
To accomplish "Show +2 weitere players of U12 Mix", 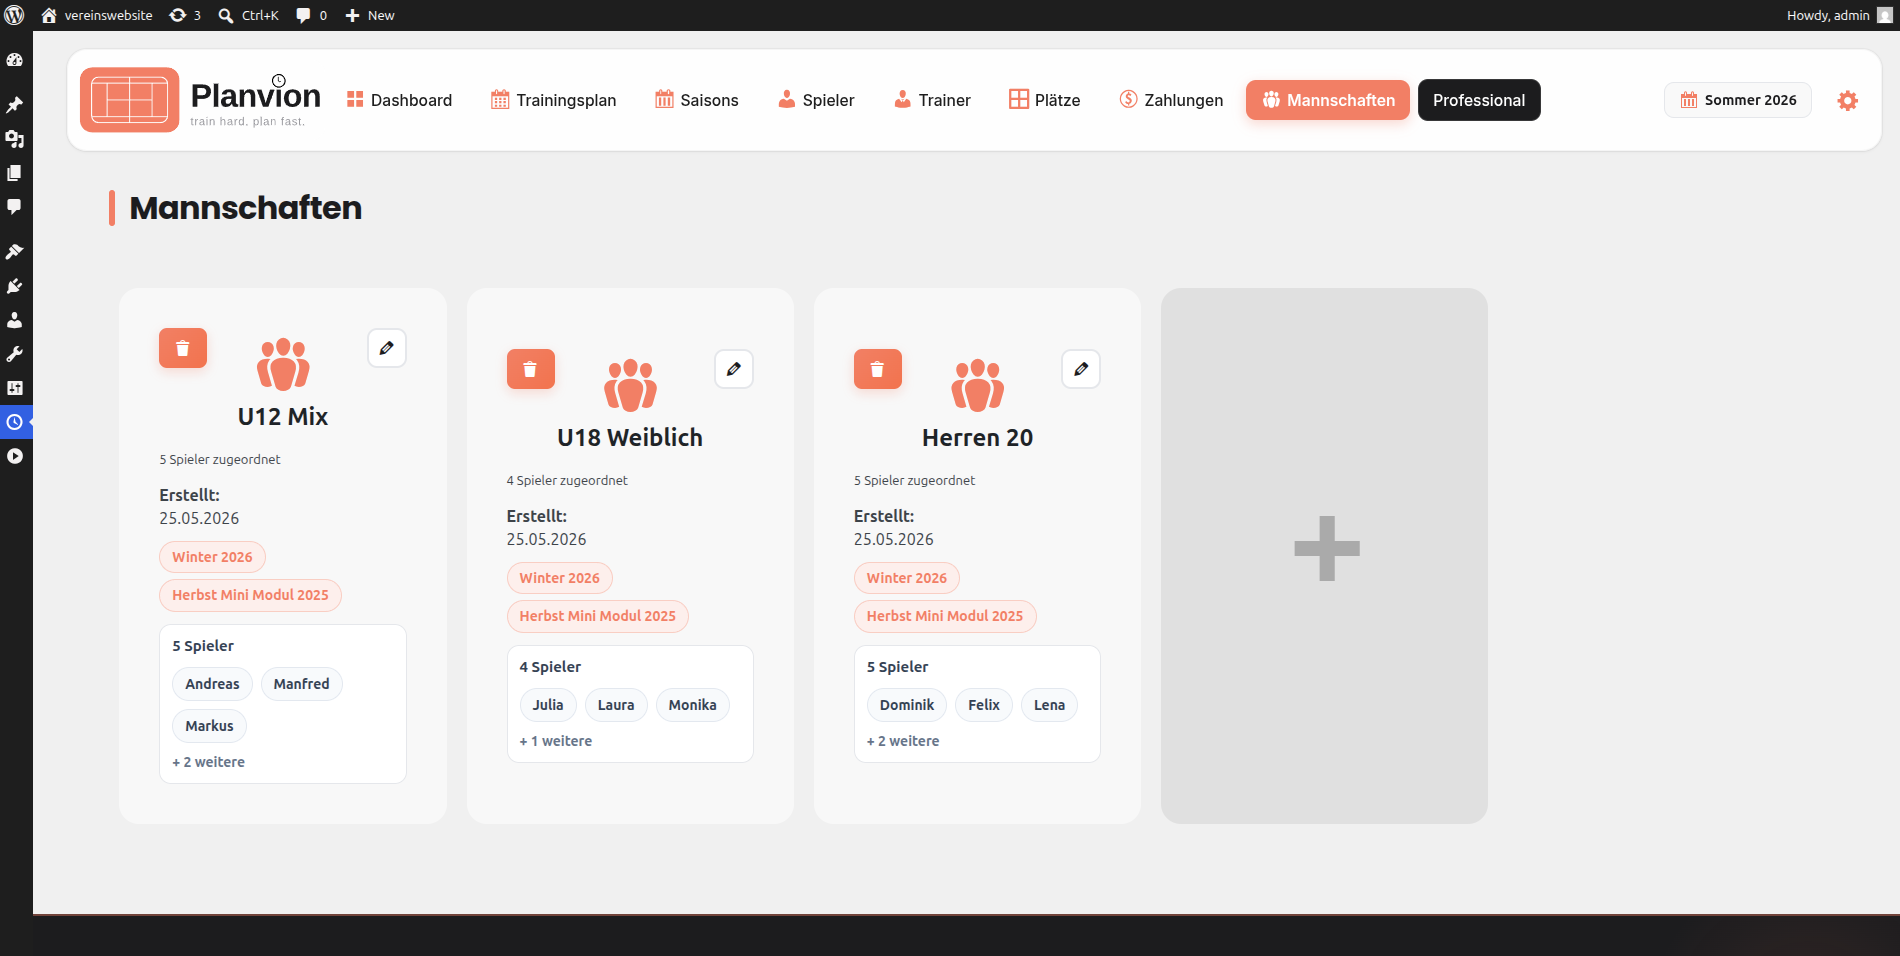I will point(209,762).
